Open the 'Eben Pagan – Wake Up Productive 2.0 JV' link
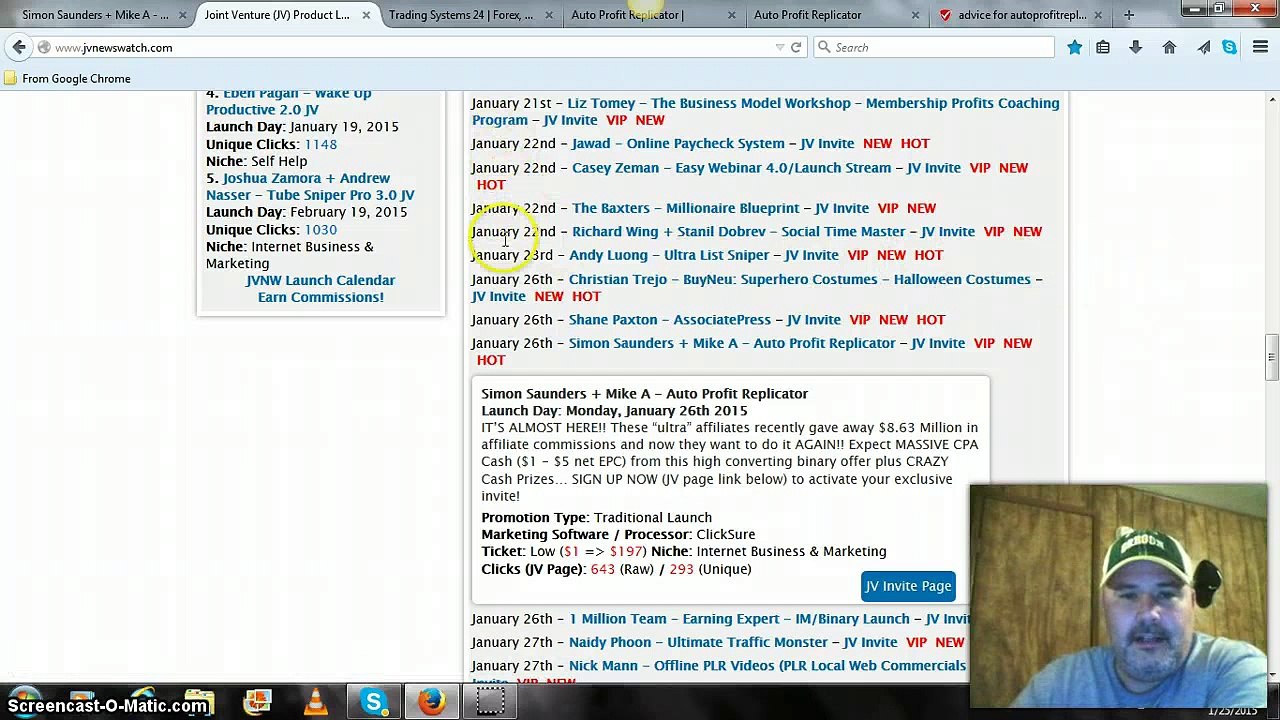 pyautogui.click(x=288, y=101)
